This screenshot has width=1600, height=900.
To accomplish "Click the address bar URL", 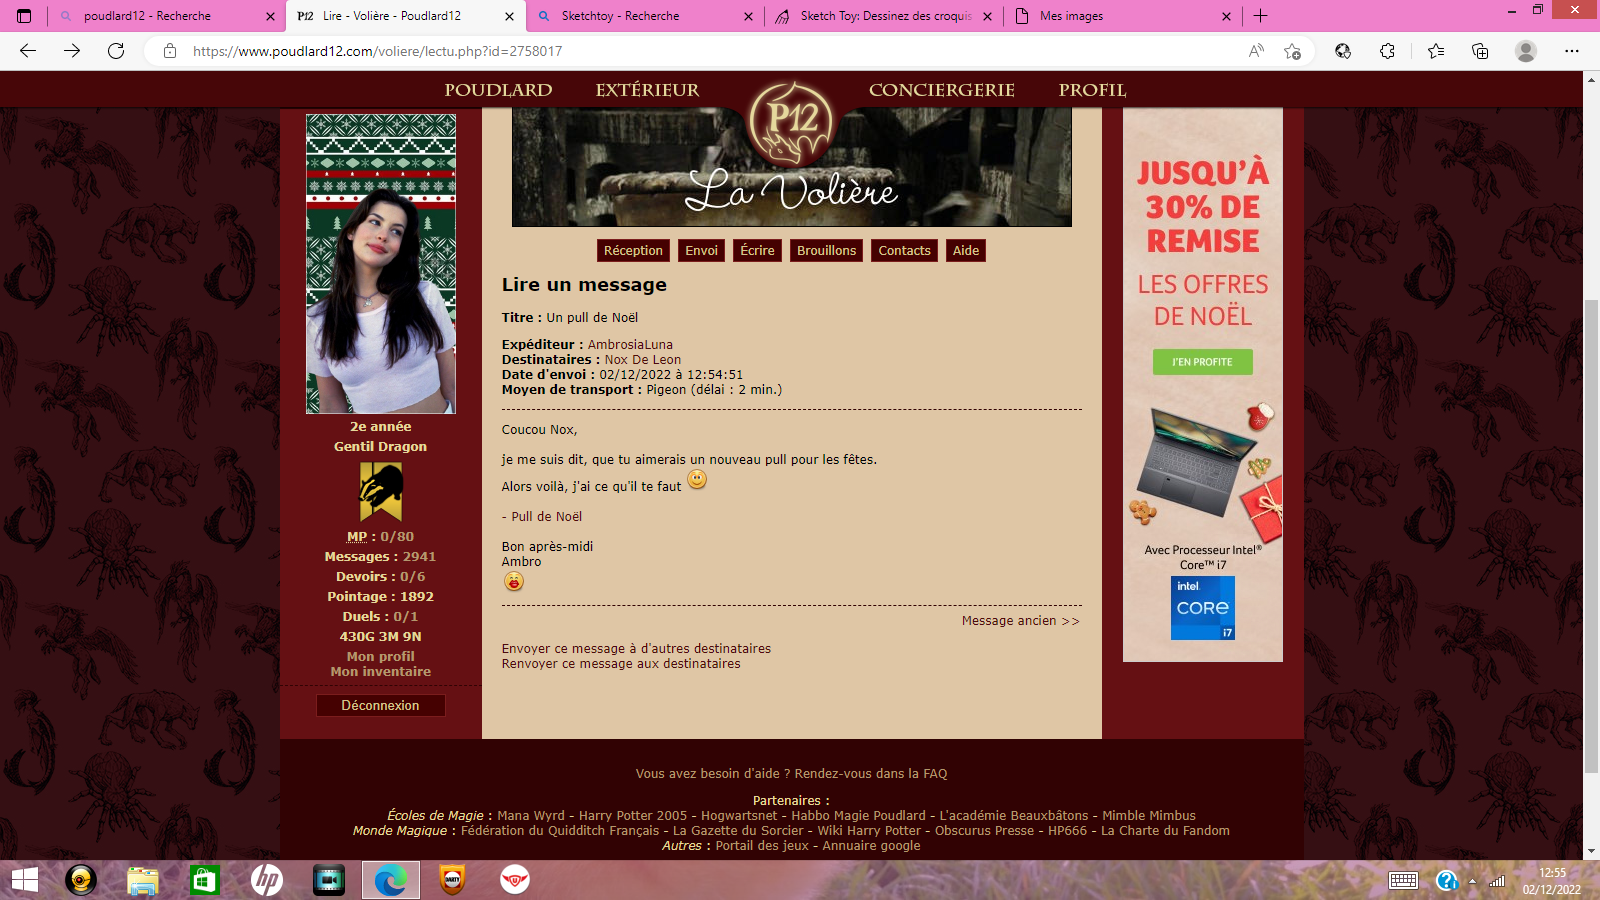I will point(377,51).
